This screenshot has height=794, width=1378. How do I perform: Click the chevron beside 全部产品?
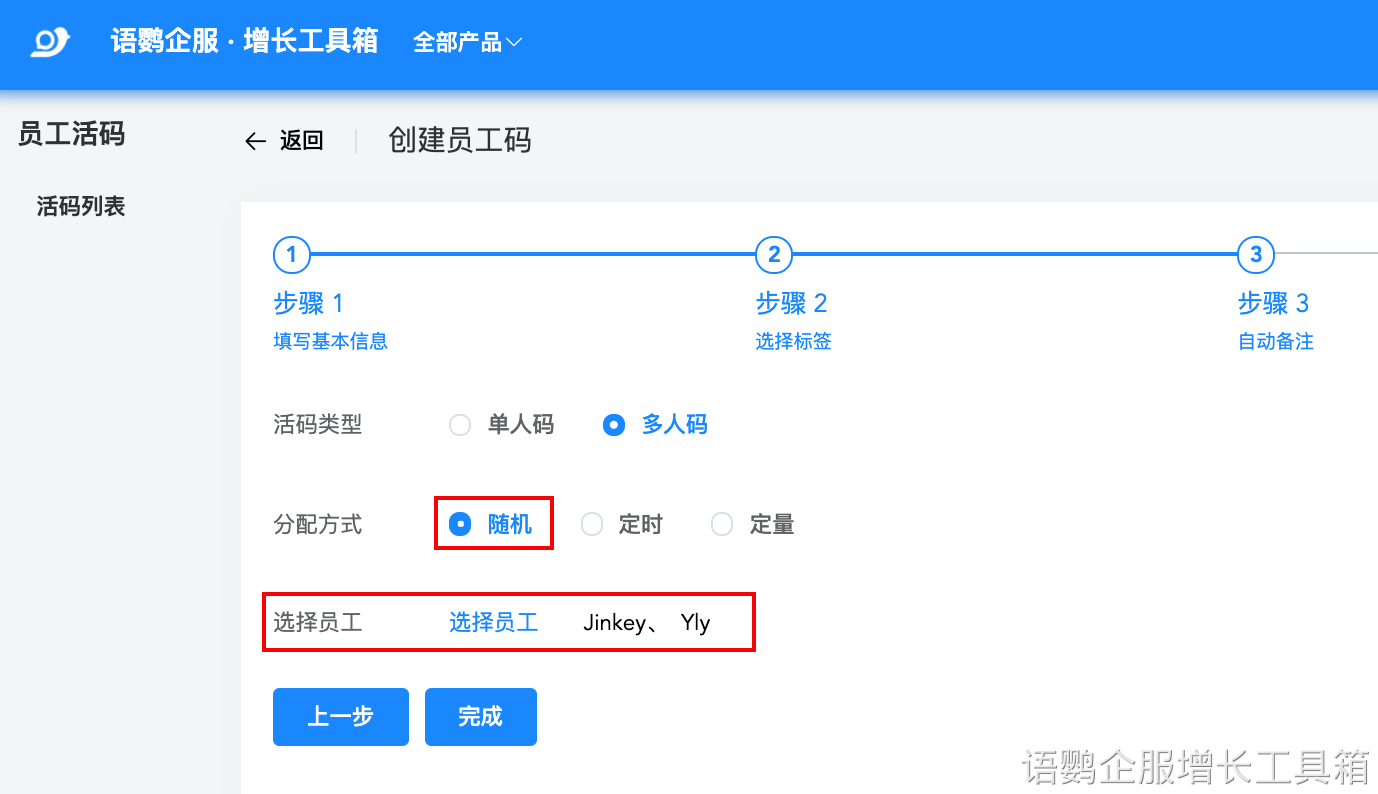click(x=514, y=42)
